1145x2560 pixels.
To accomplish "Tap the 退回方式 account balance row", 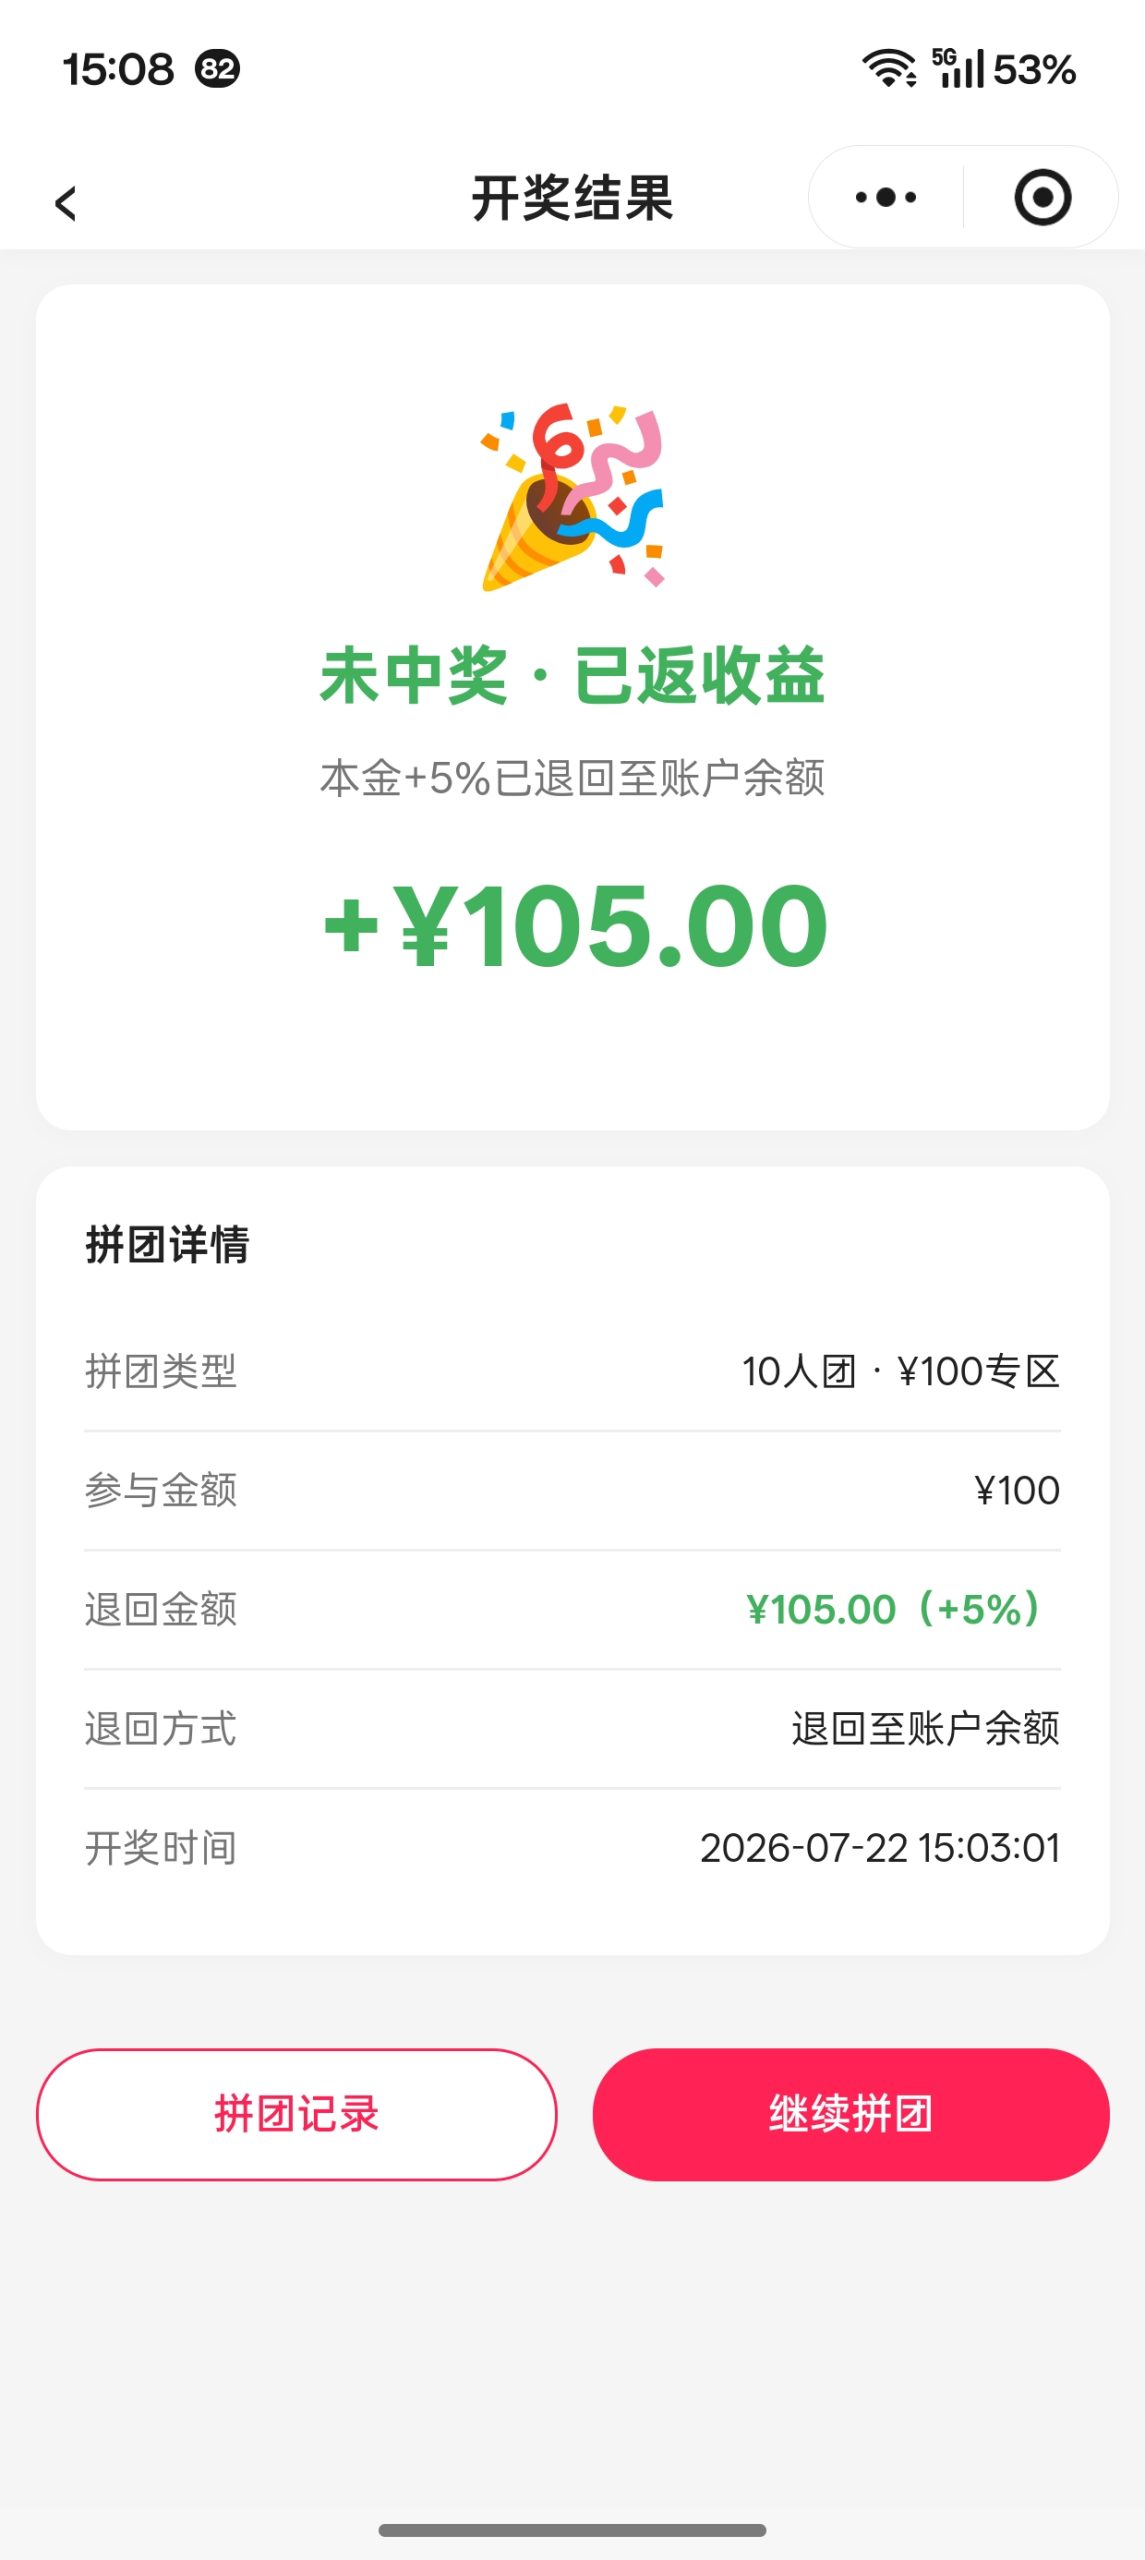I will pos(573,1728).
